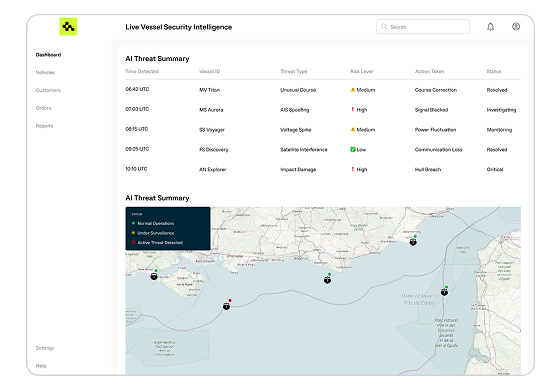Click in the Search input field
560x390 pixels.
(423, 26)
